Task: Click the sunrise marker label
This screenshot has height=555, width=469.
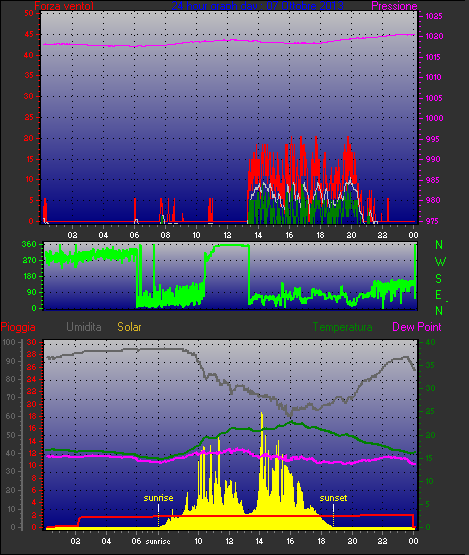Action: 158,498
